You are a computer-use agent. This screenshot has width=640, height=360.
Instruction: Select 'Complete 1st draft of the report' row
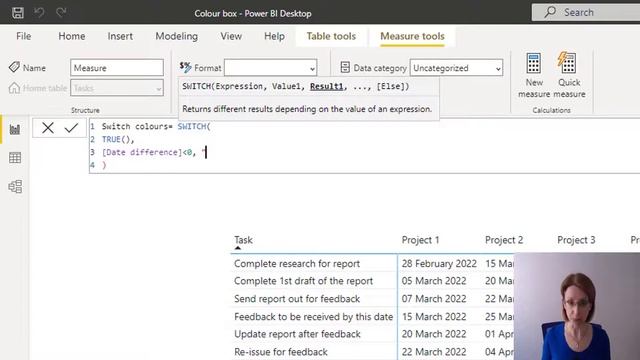[x=303, y=281]
